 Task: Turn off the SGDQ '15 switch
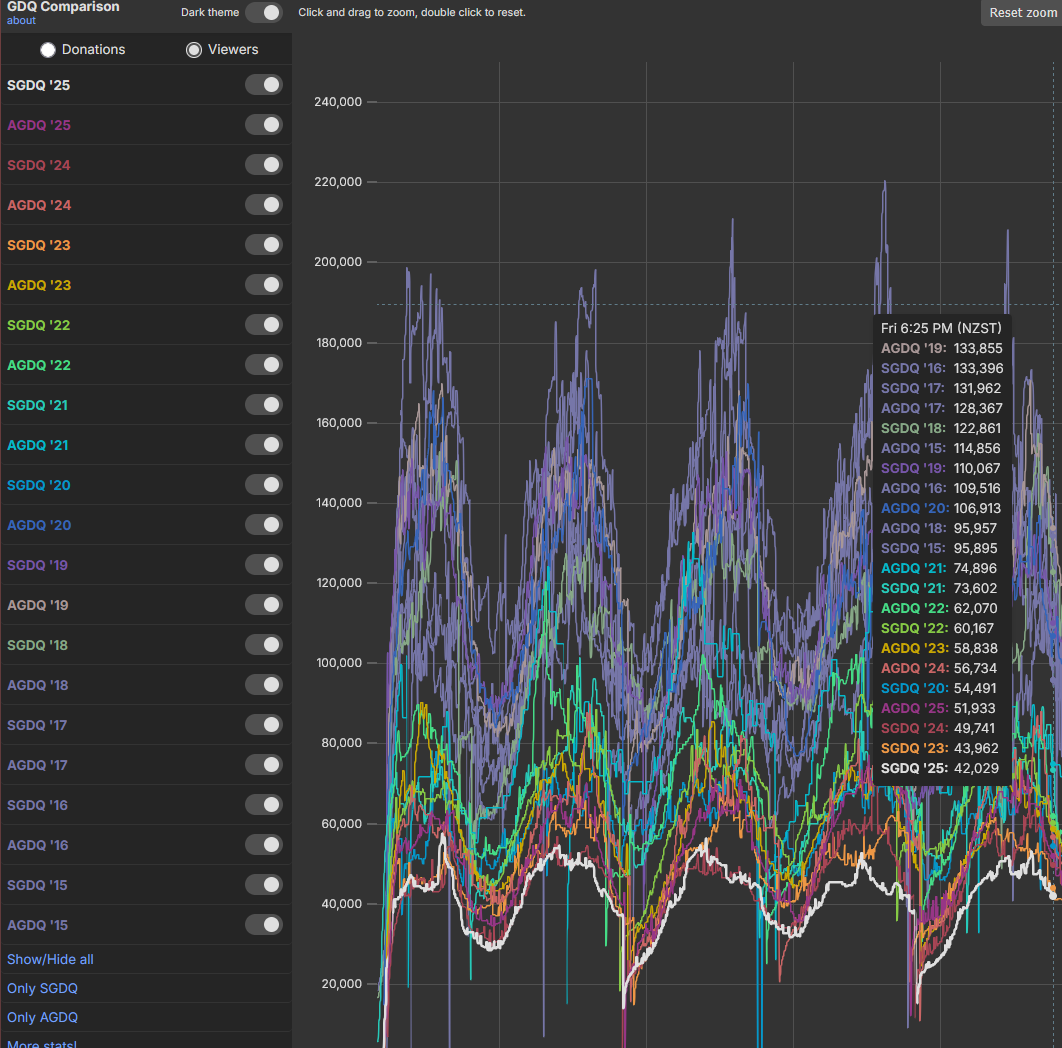coord(263,884)
